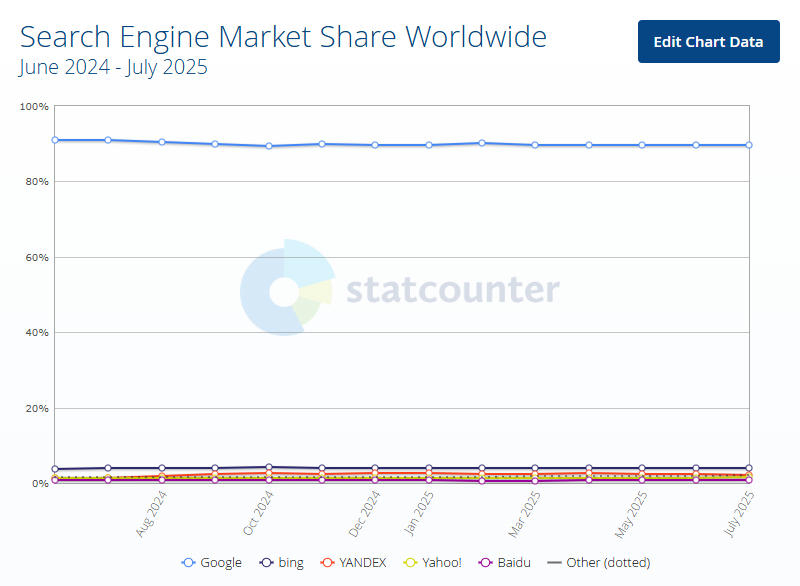The width and height of the screenshot is (800, 586).
Task: Toggle the Google series in the legend
Action: point(212,562)
